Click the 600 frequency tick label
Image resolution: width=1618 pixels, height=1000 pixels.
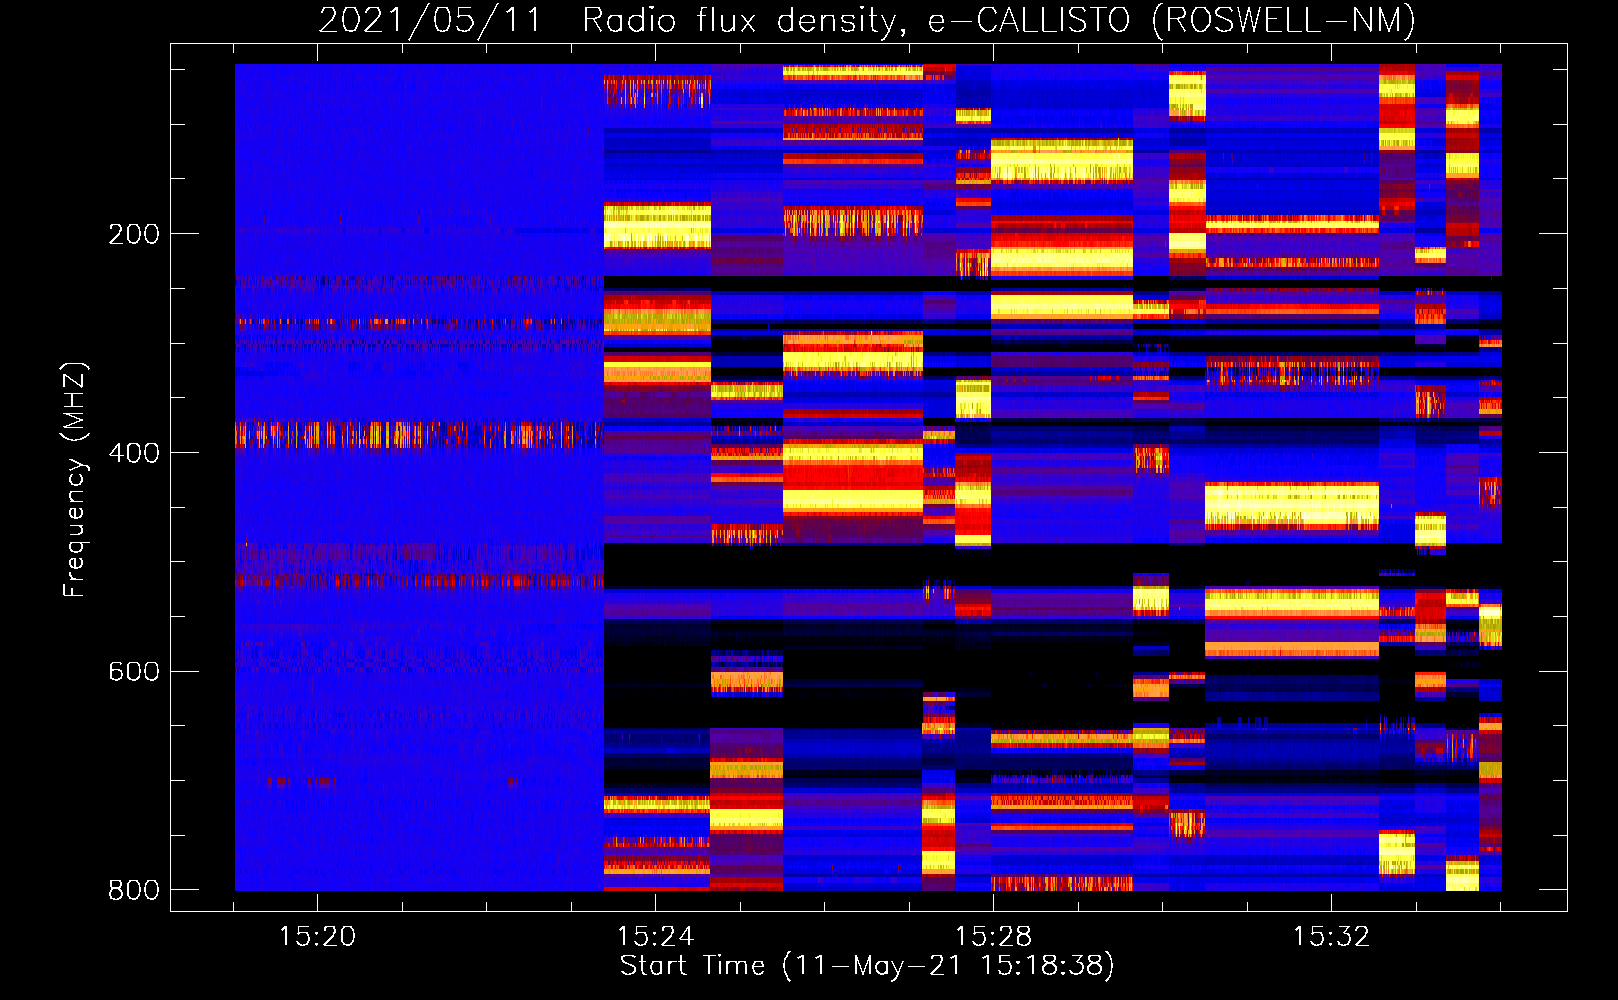134,671
